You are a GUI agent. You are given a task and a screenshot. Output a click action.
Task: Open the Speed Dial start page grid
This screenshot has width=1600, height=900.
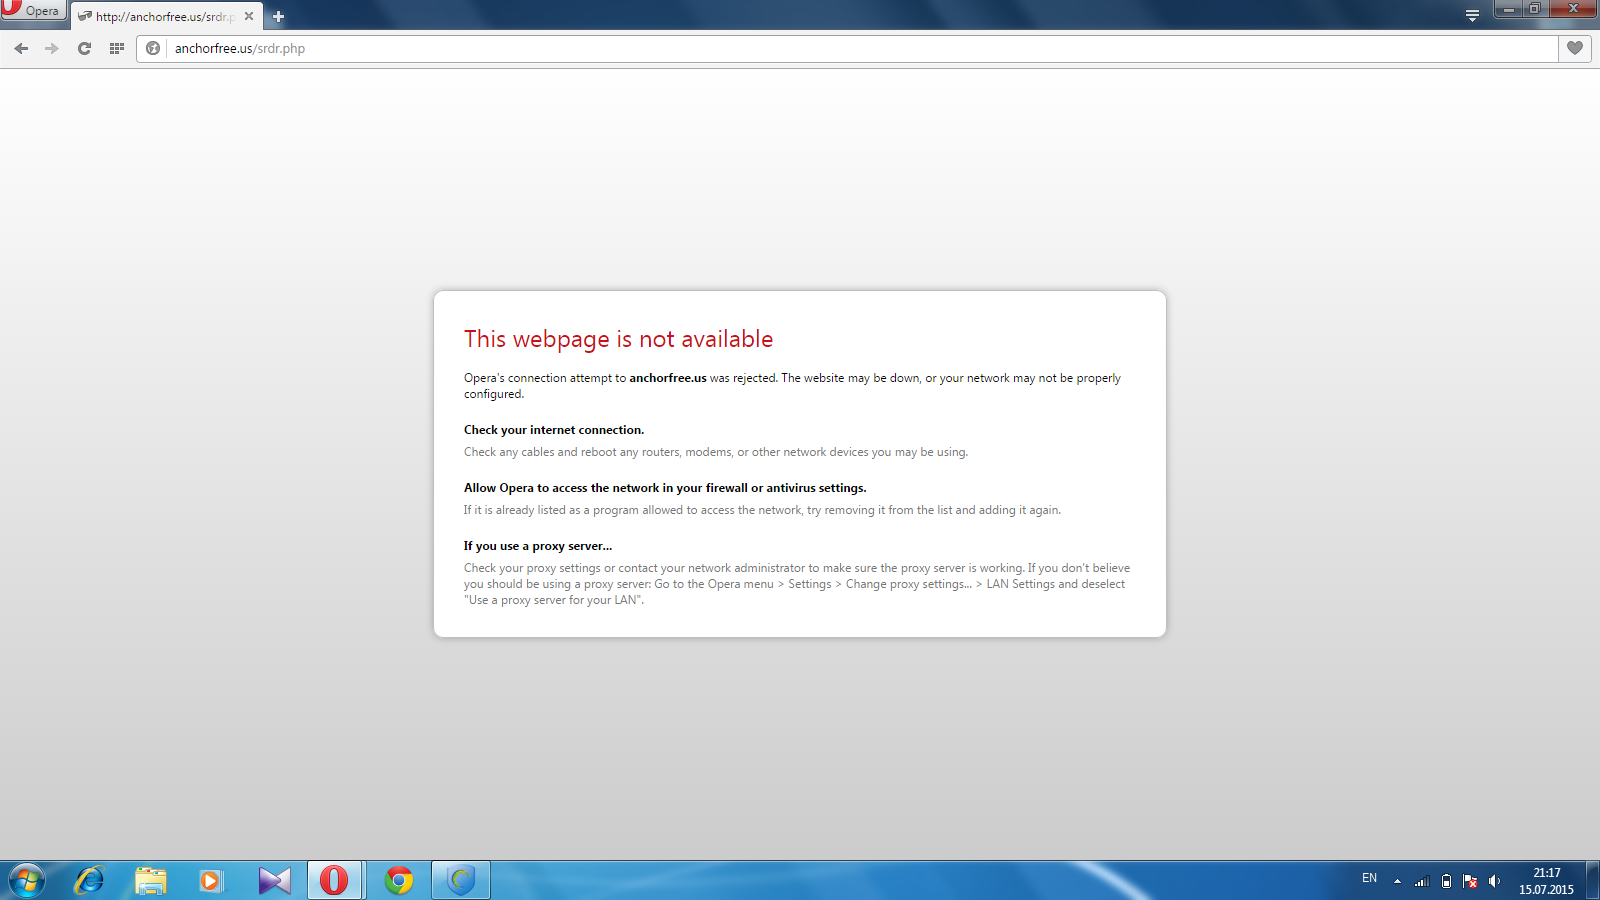click(117, 48)
